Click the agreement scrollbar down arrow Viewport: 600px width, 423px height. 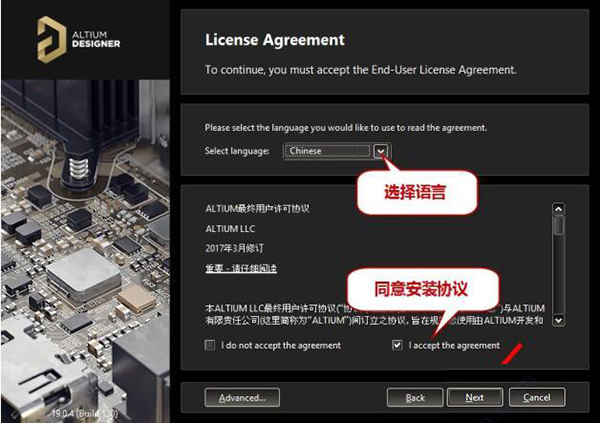pyautogui.click(x=559, y=320)
